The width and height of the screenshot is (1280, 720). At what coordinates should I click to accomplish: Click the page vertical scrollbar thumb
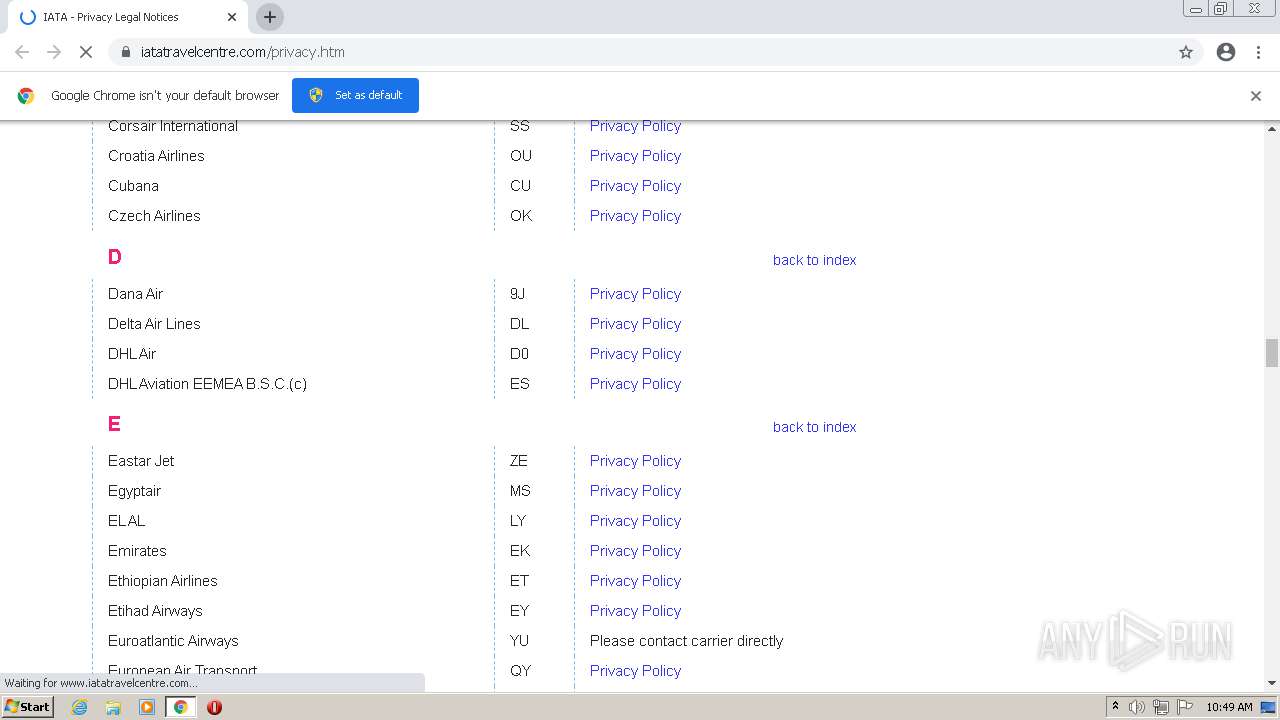(x=1272, y=353)
